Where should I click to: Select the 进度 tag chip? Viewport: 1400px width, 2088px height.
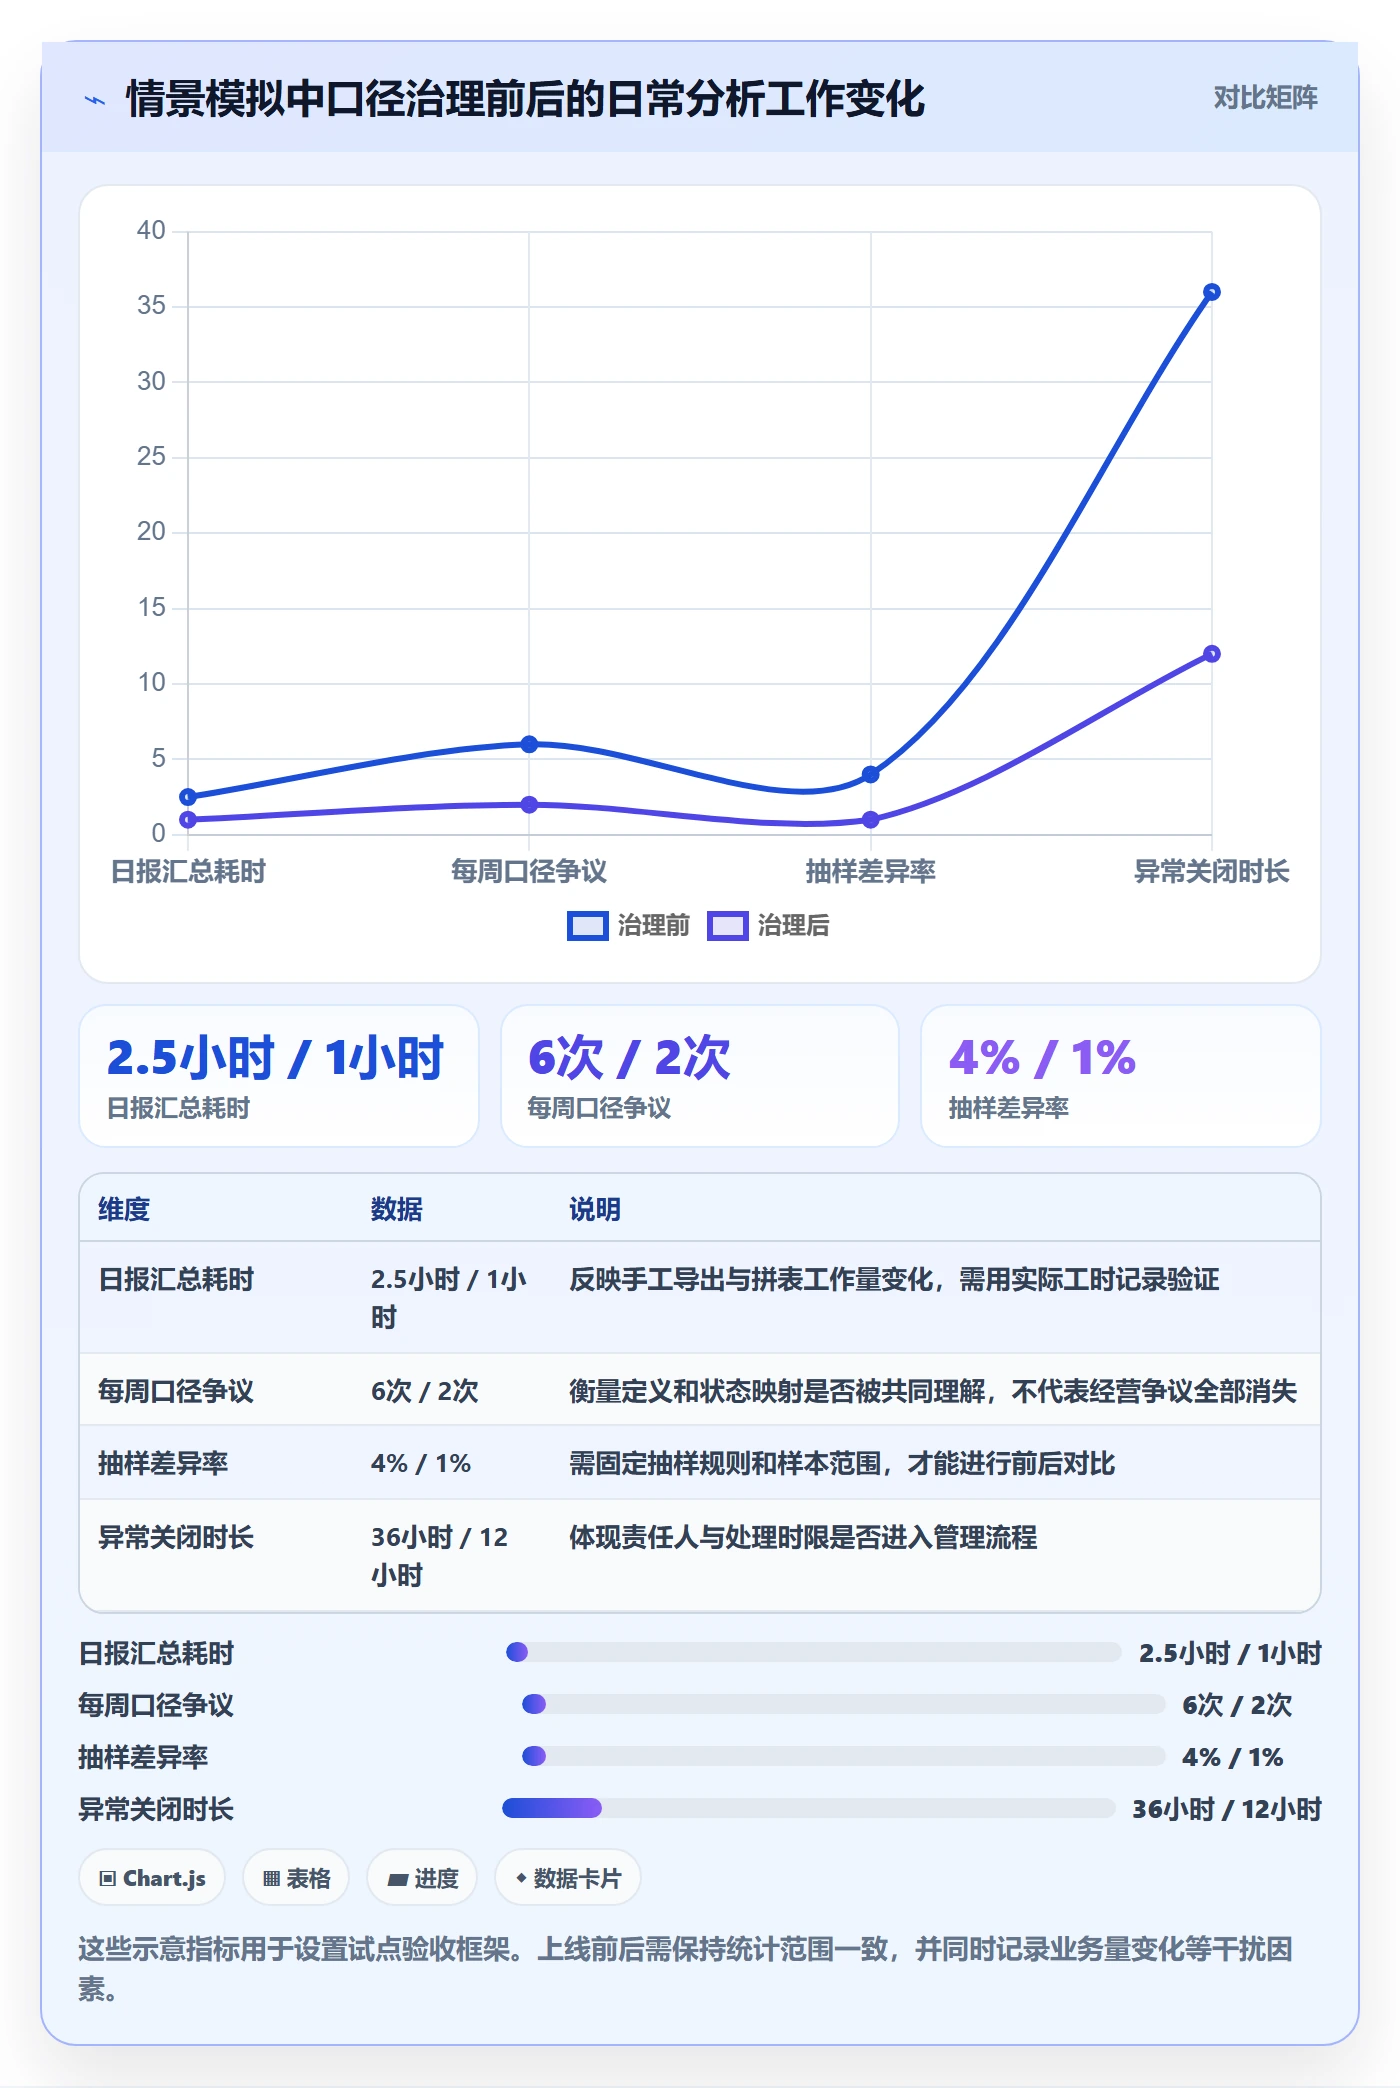click(x=422, y=1878)
